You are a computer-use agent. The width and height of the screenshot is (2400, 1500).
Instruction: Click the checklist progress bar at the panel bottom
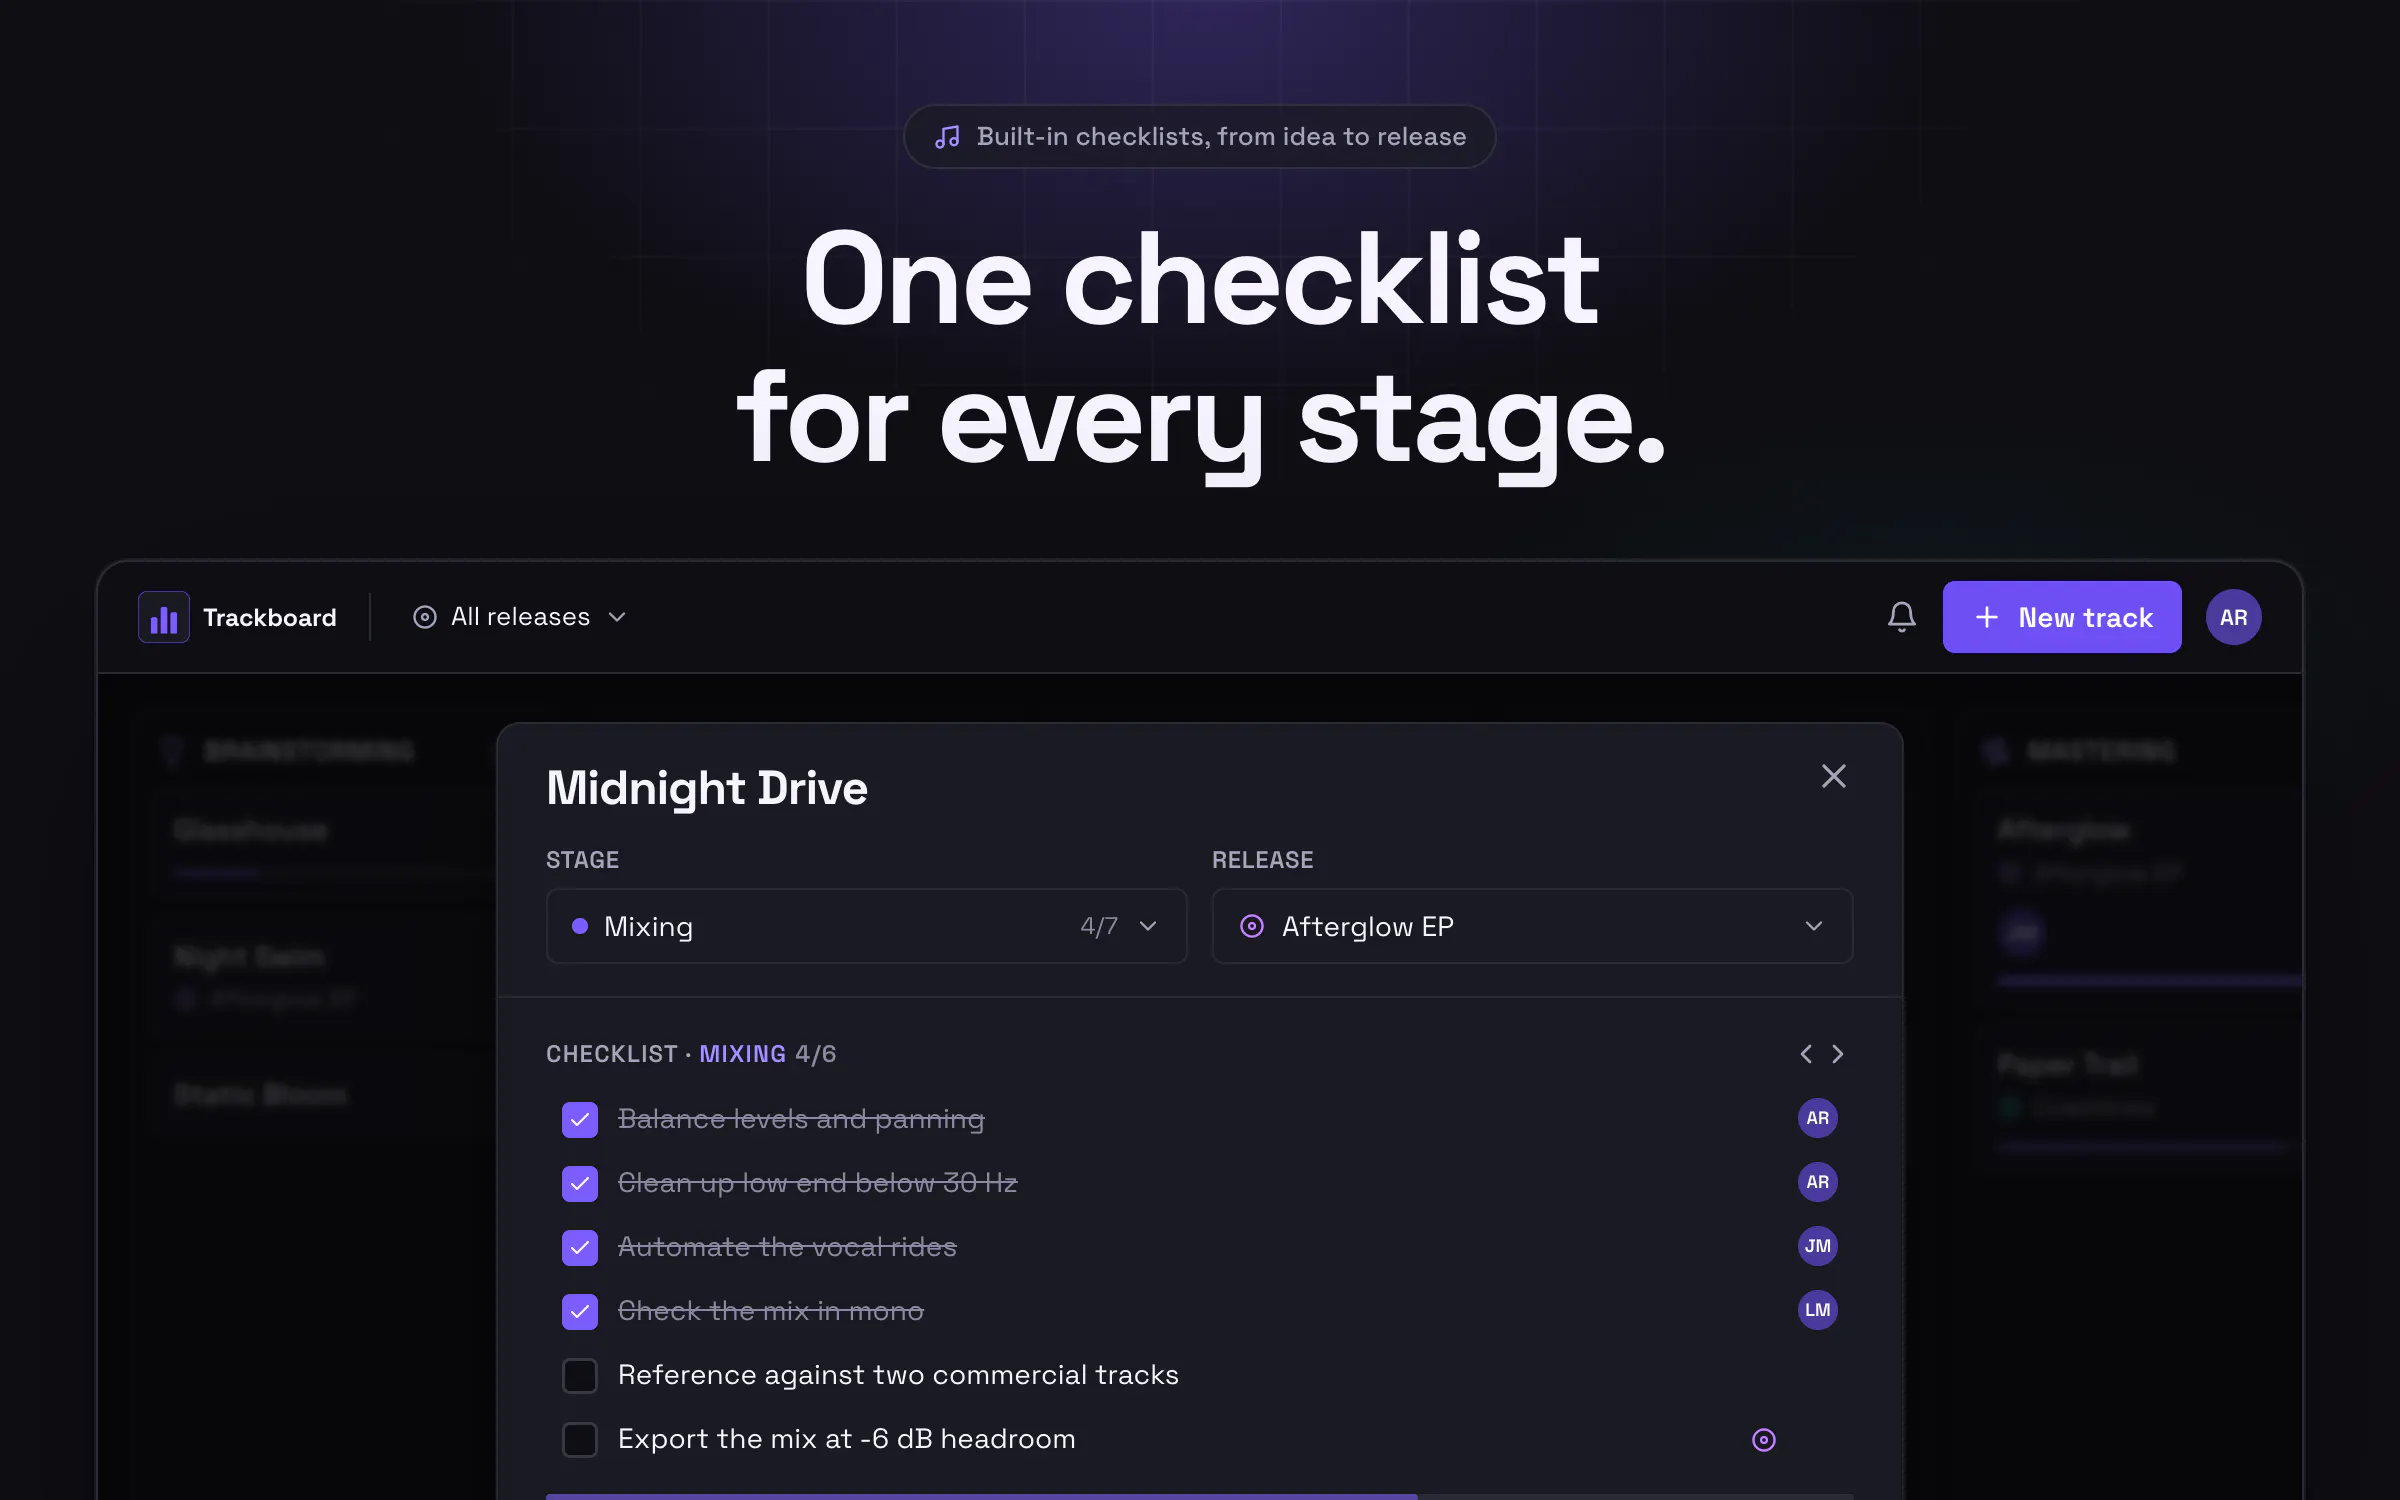coord(1199,1496)
